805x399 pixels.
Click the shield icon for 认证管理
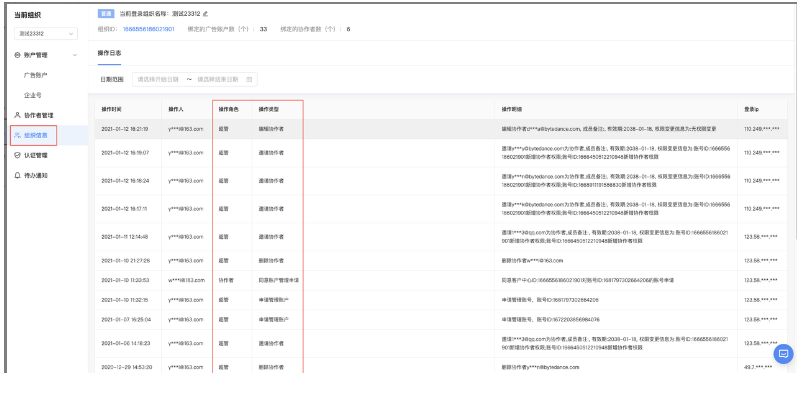pyautogui.click(x=17, y=155)
